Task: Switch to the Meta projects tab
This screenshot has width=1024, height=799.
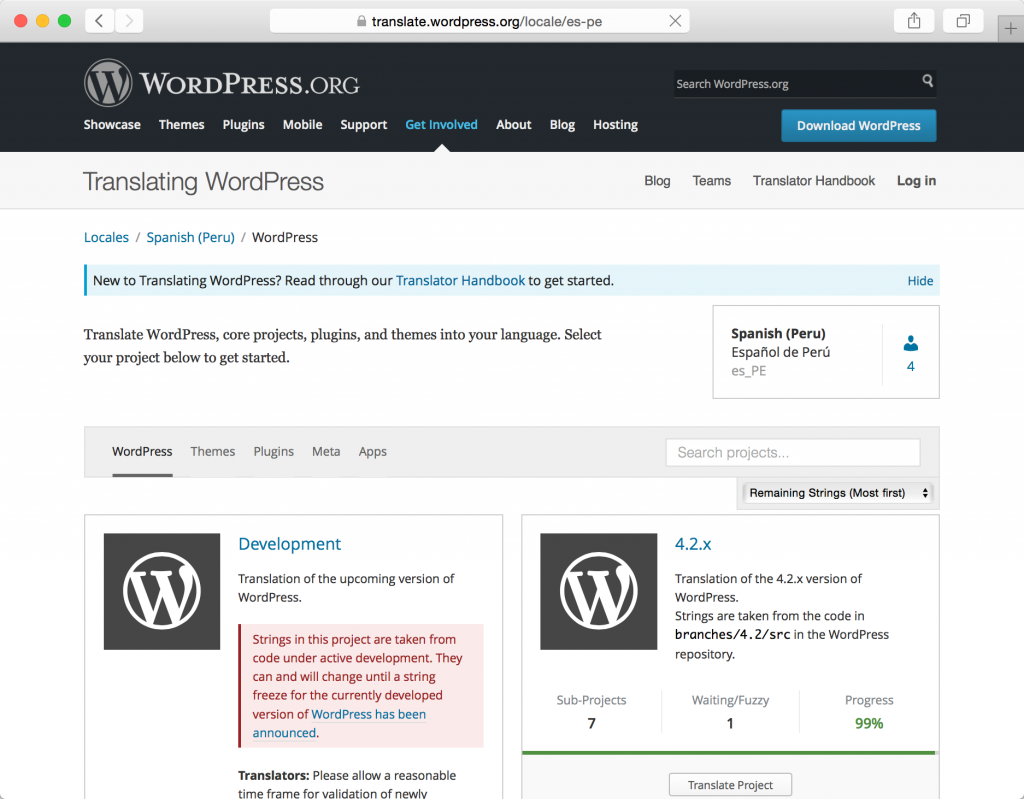Action: [x=326, y=451]
